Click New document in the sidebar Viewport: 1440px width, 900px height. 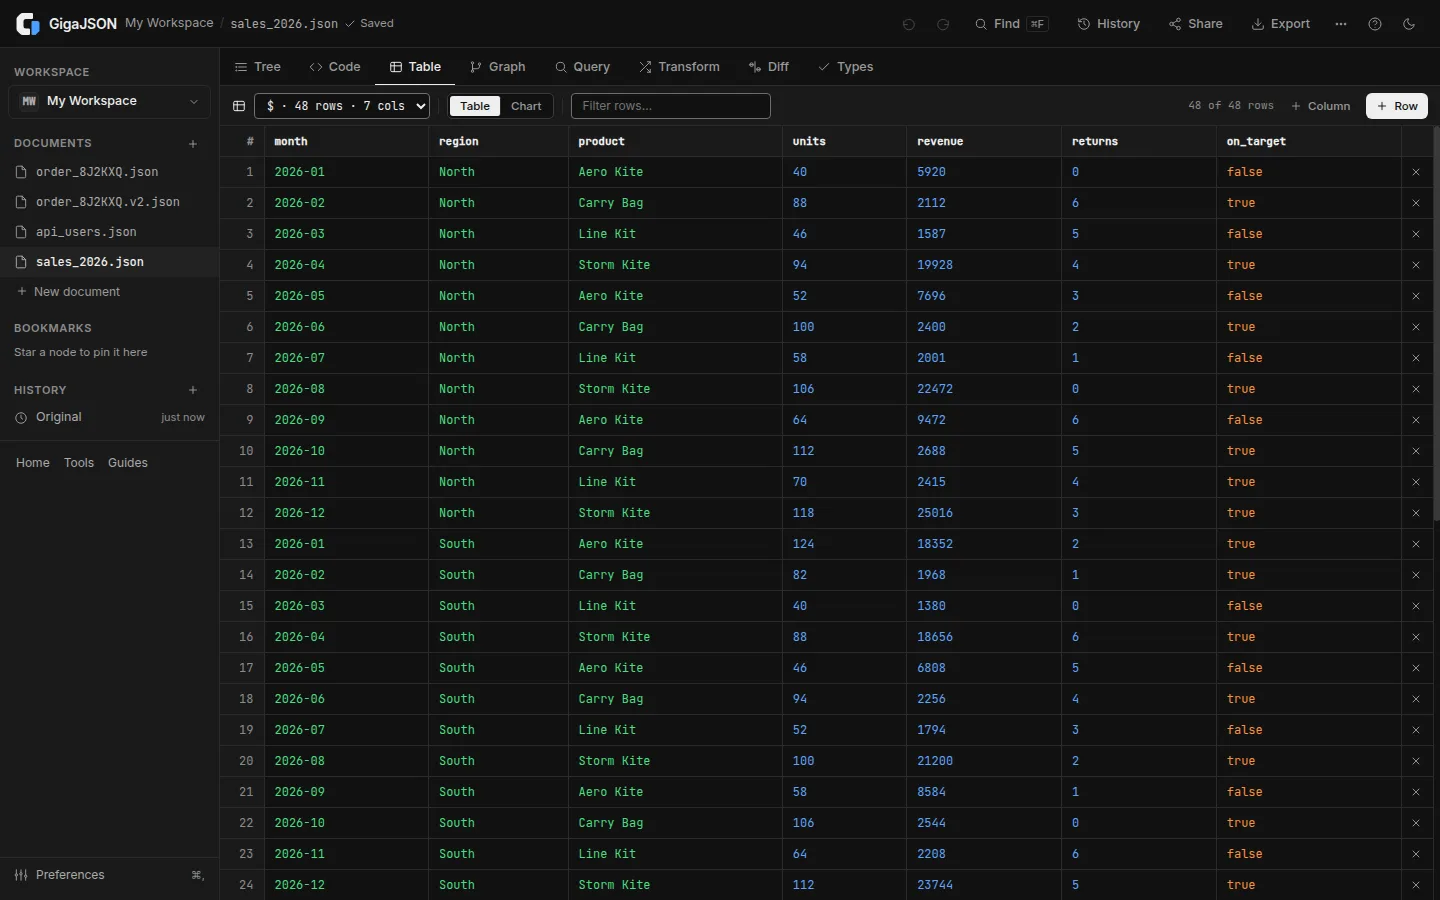[x=110, y=292]
